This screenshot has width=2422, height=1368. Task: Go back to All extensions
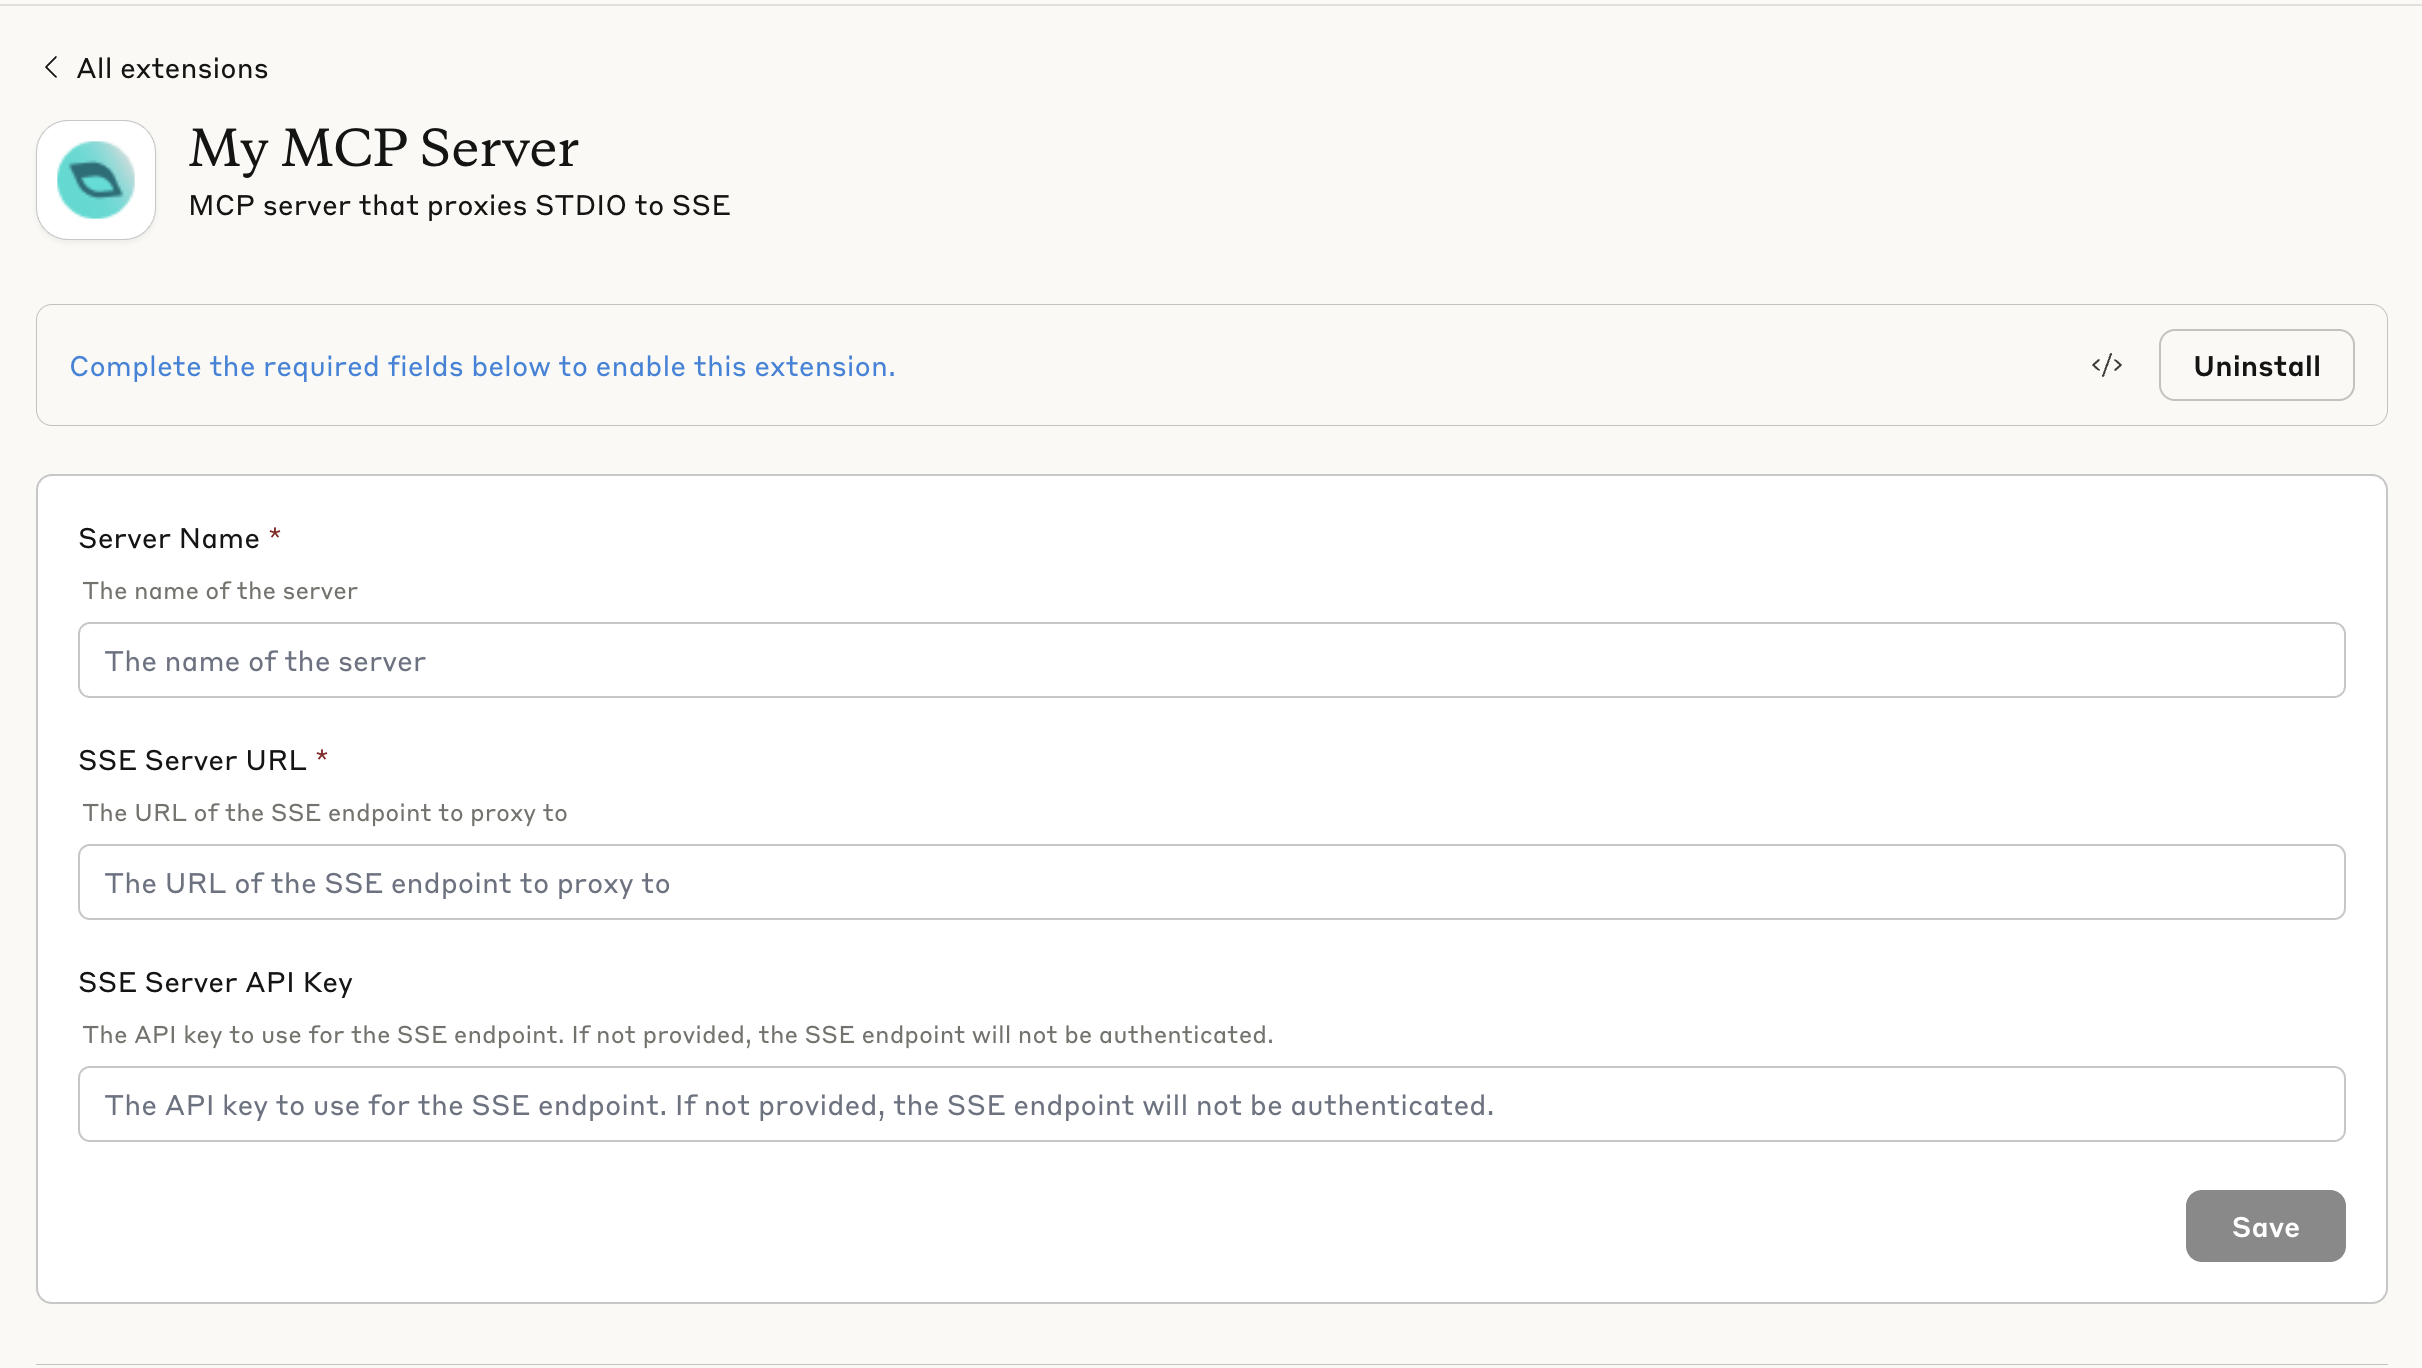[172, 68]
